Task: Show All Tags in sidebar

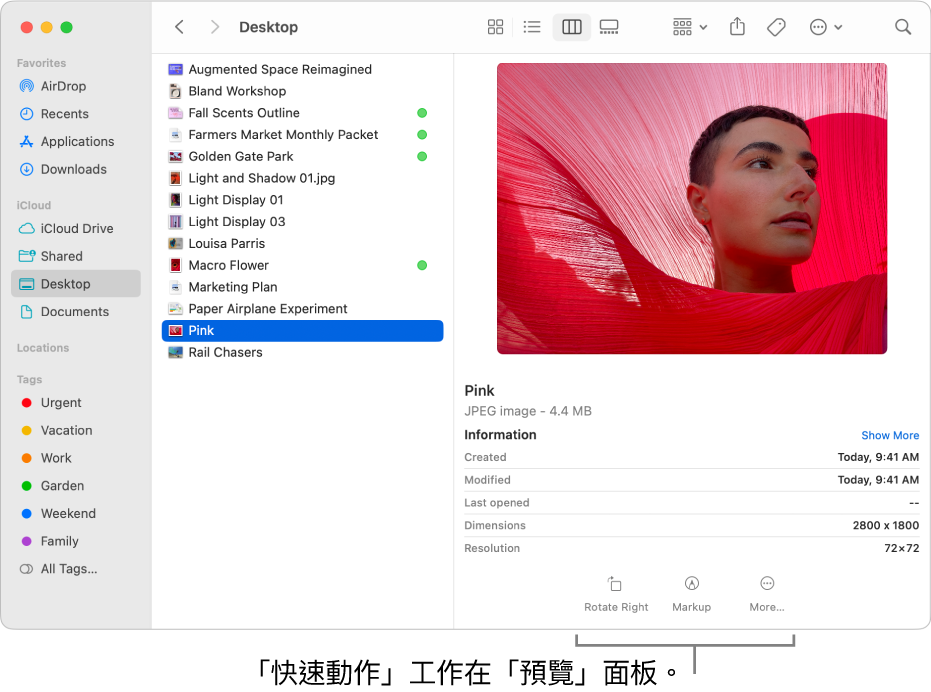Action: pyautogui.click(x=75, y=569)
